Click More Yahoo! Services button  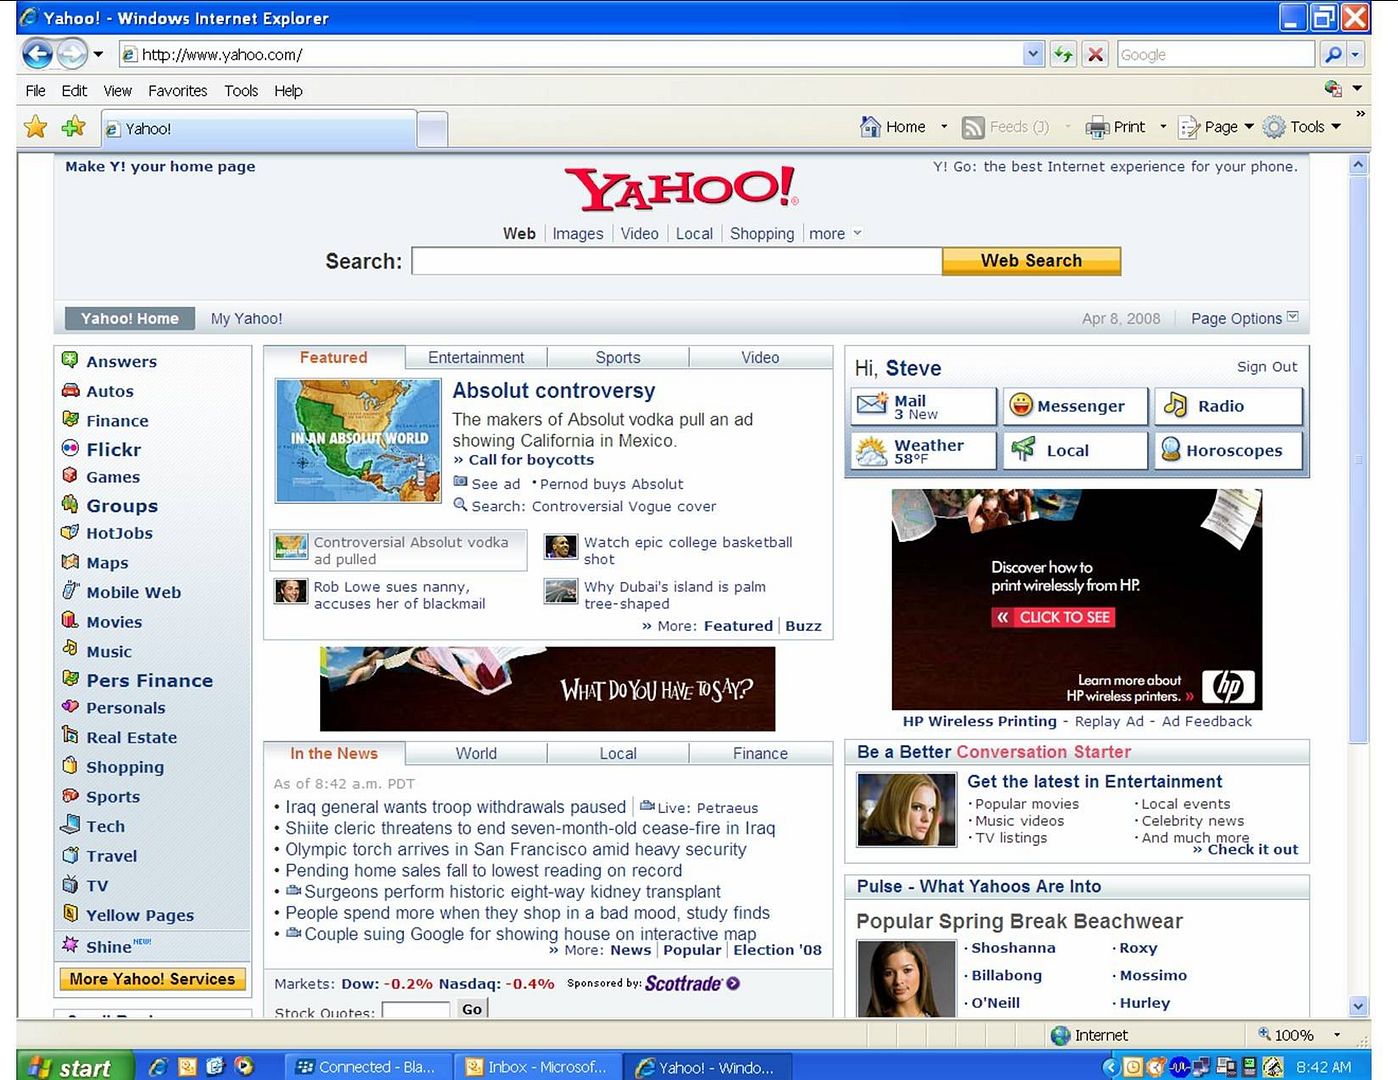click(152, 980)
